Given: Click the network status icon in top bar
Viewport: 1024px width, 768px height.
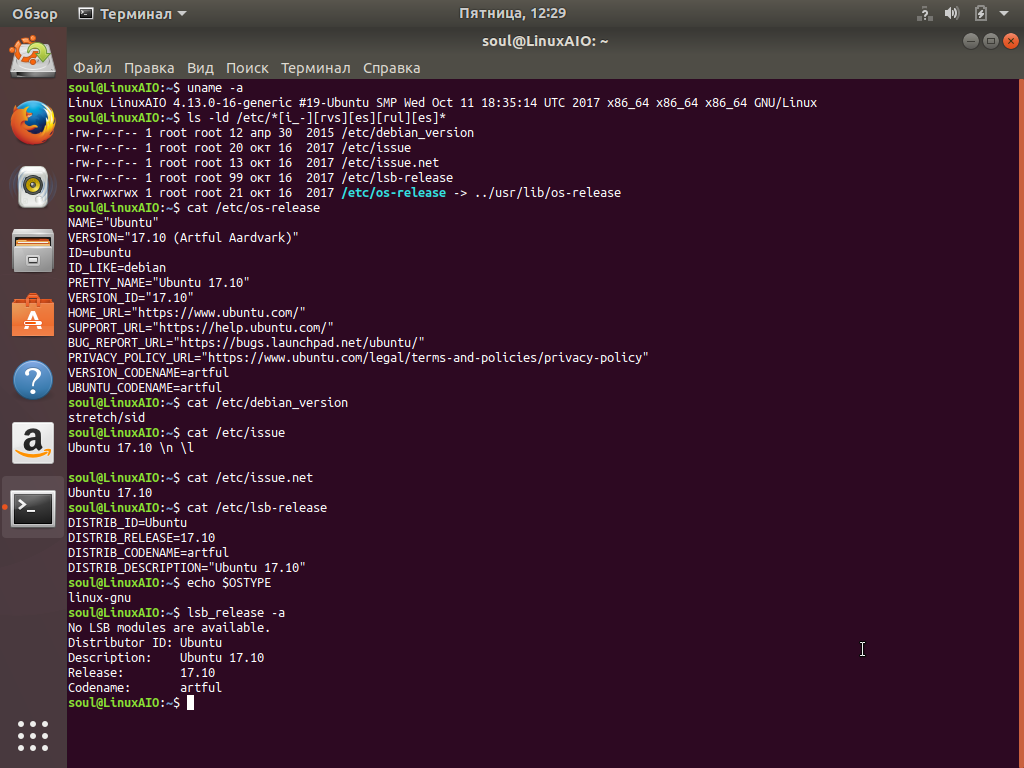Looking at the screenshot, I should click(x=924, y=13).
